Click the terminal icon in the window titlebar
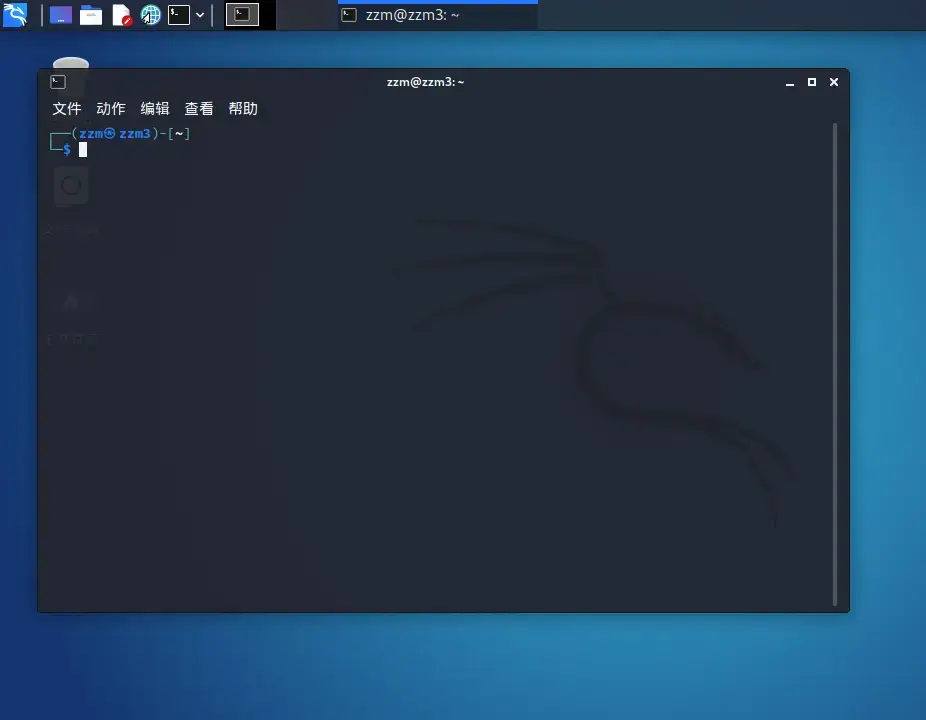Screen dimensions: 926x720 click(57, 82)
